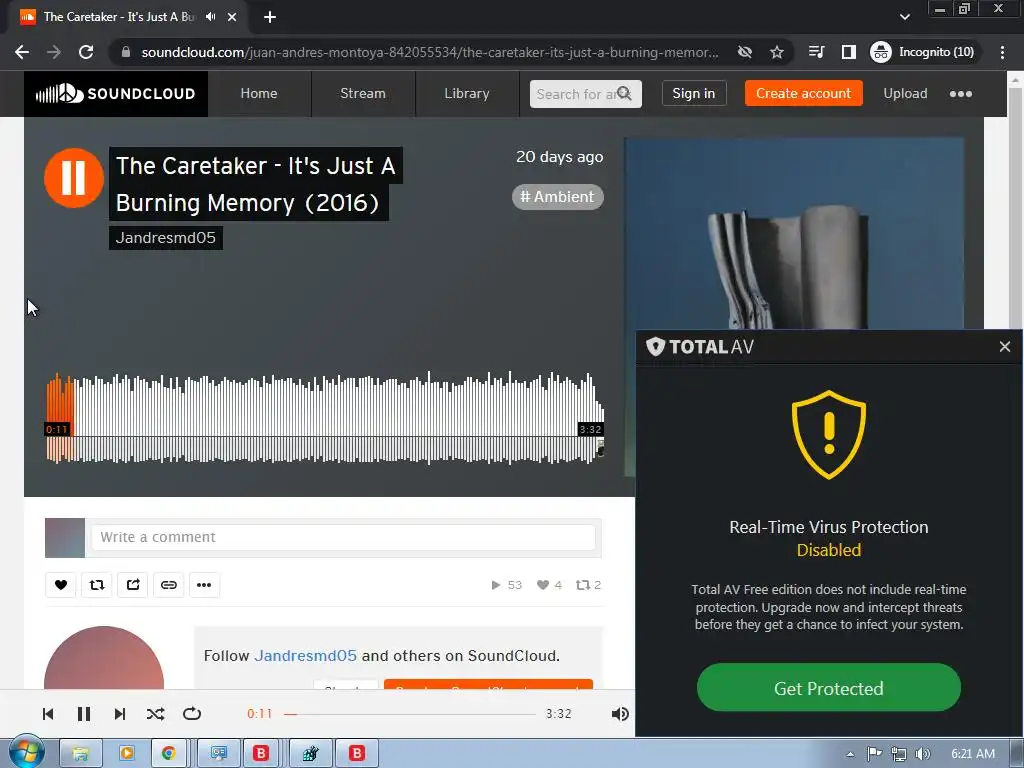The image size is (1024, 768).
Task: View the 53 plays statistic
Action: [x=506, y=585]
